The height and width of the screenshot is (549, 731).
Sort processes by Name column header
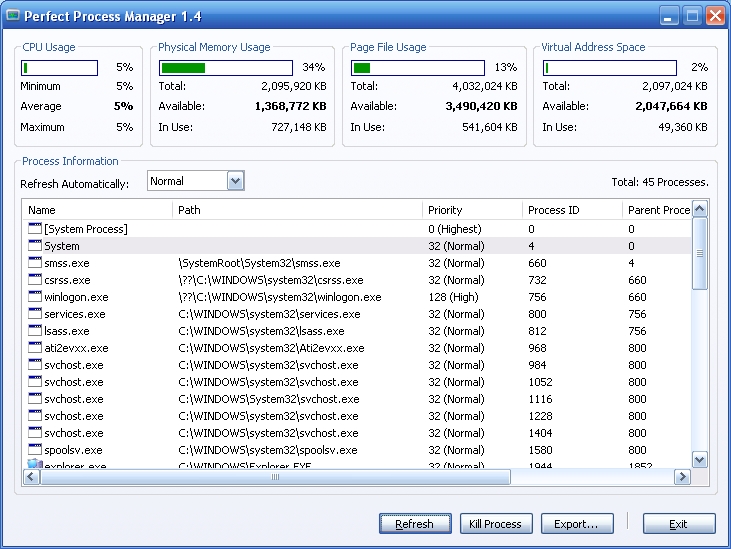click(97, 210)
